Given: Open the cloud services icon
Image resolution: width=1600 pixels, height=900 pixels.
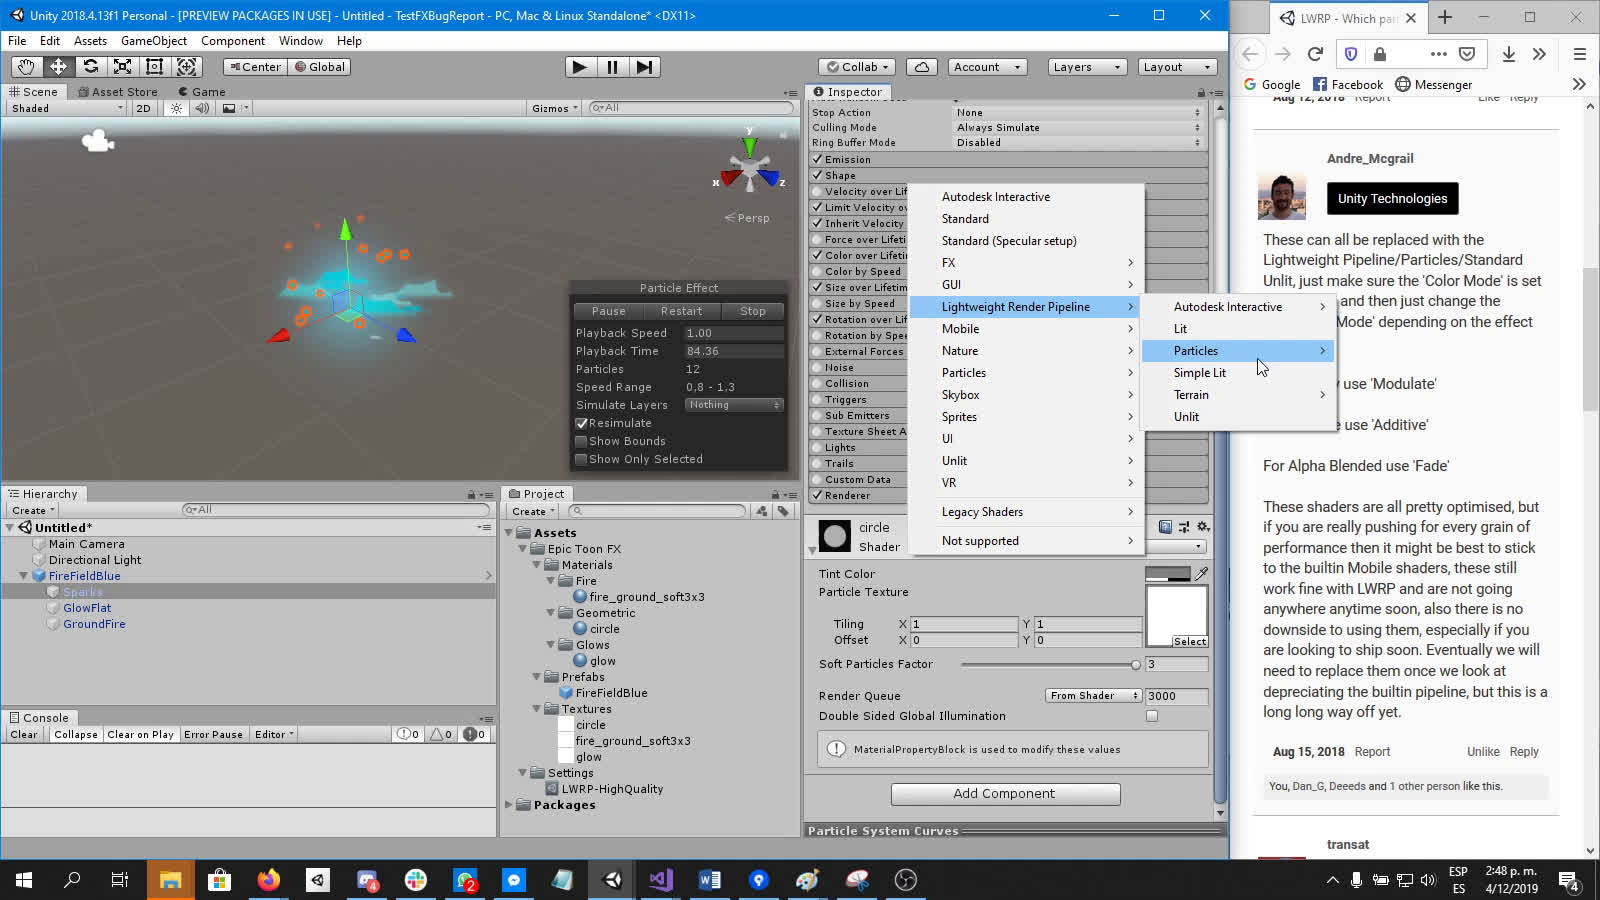Looking at the screenshot, I should [921, 67].
